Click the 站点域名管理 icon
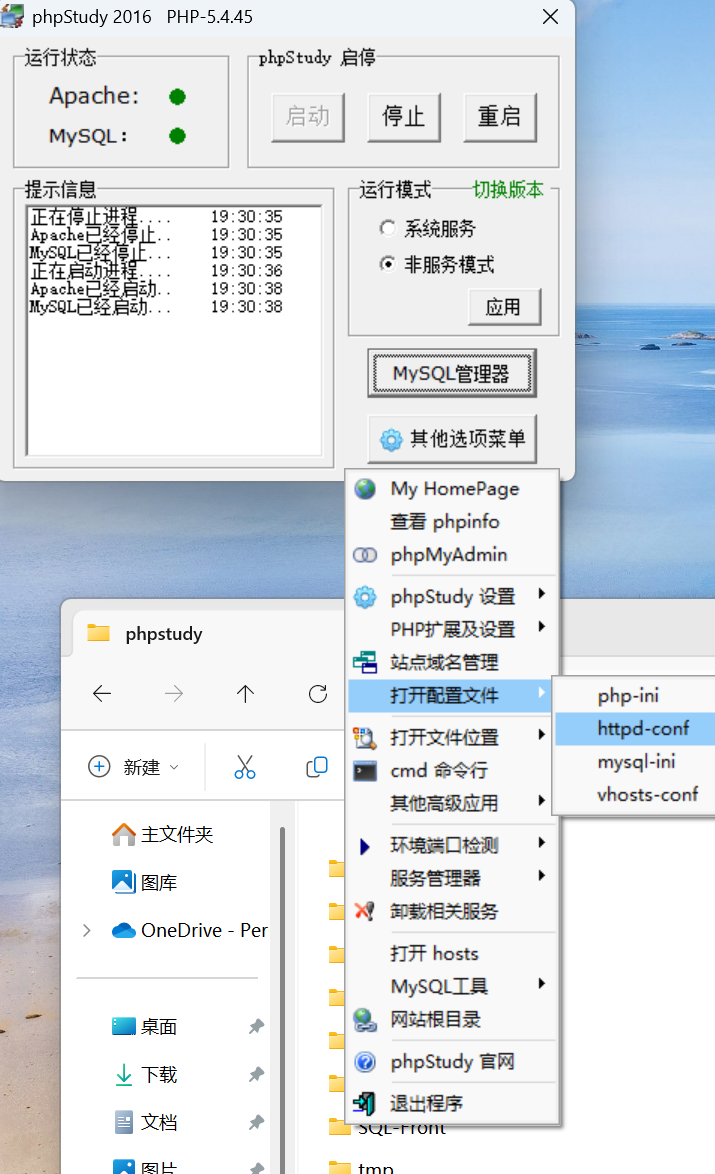The height and width of the screenshot is (1174, 715). [x=365, y=663]
